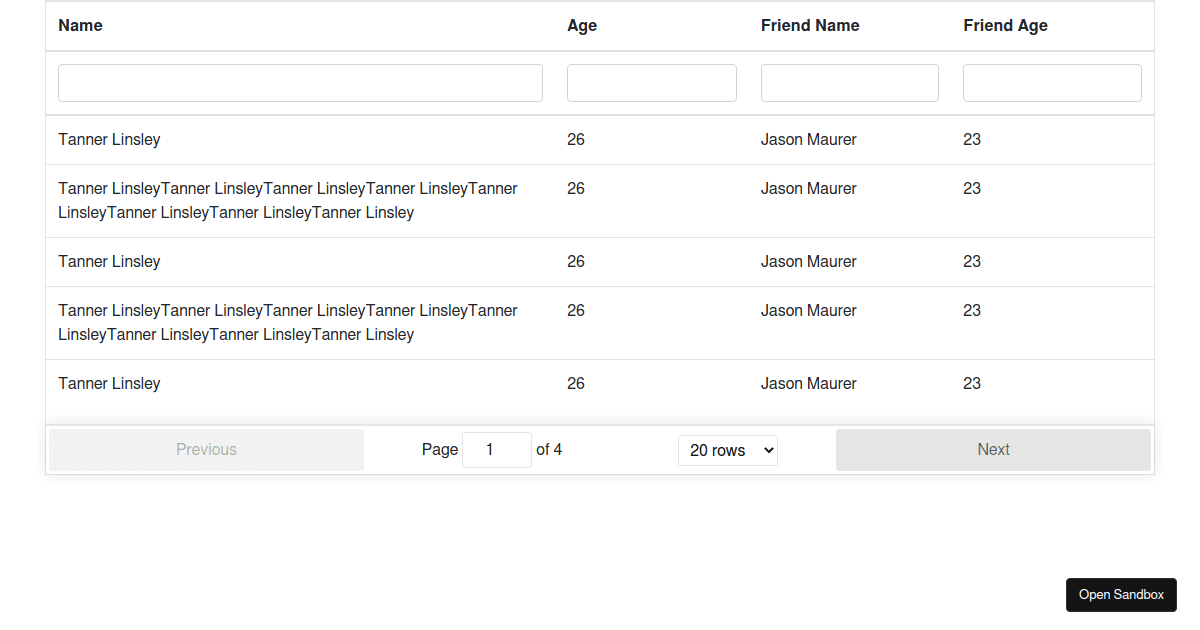The width and height of the screenshot is (1200, 630).
Task: Open the rows-per-page dropdown showing 20 rows
Action: [728, 450]
